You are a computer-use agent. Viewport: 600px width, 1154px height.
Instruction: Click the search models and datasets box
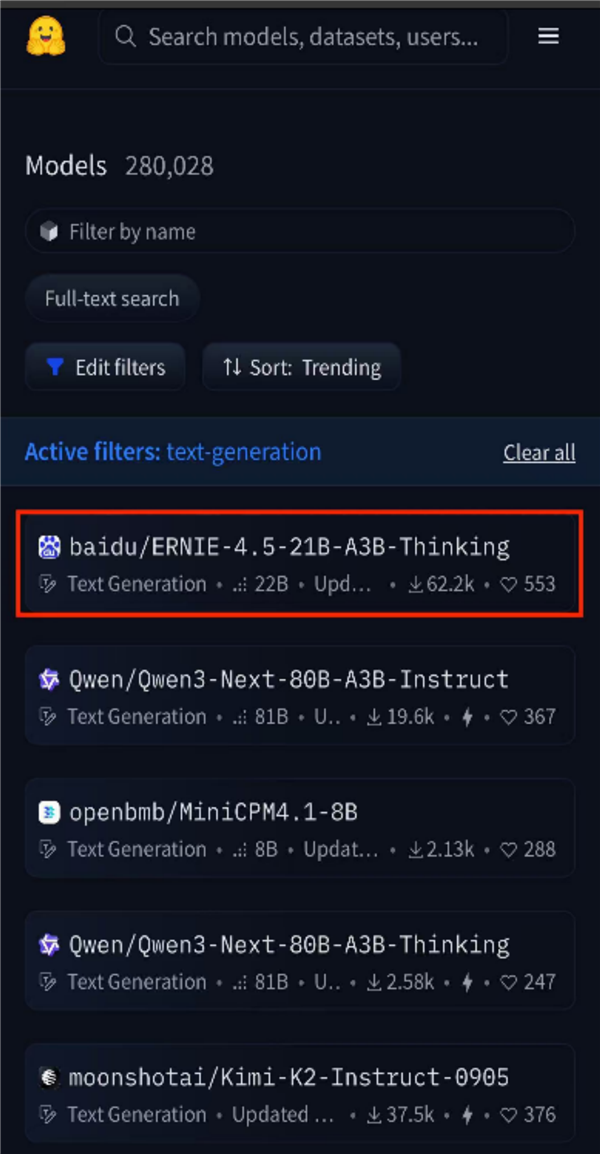310,37
